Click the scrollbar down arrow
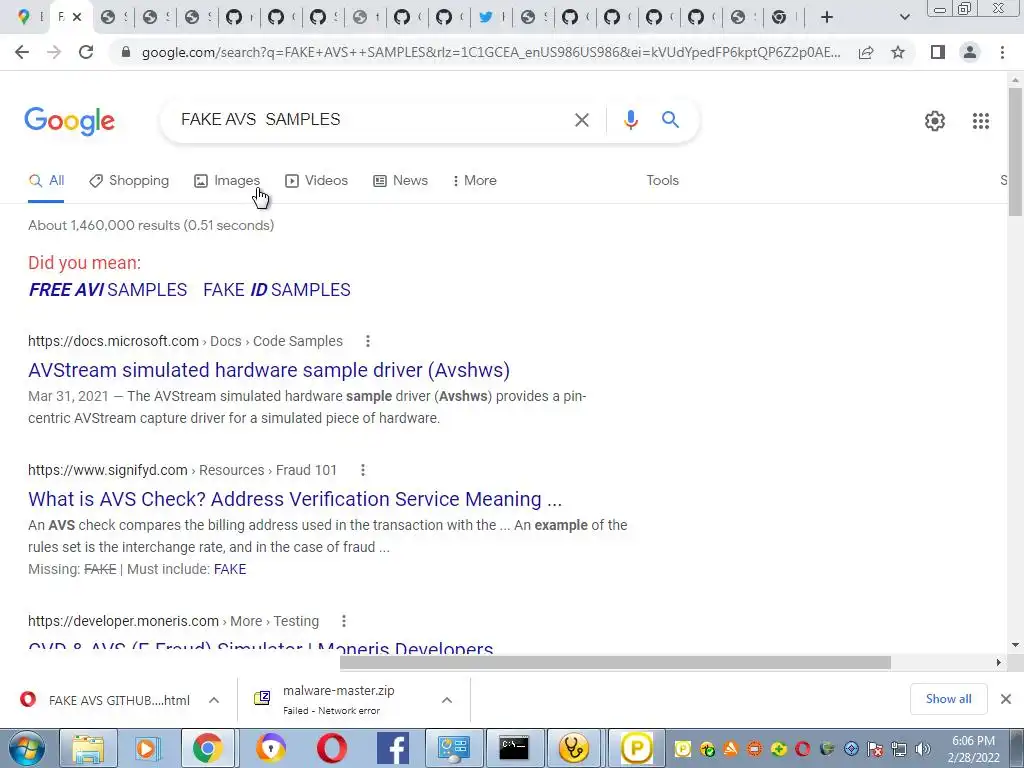 (x=1015, y=645)
